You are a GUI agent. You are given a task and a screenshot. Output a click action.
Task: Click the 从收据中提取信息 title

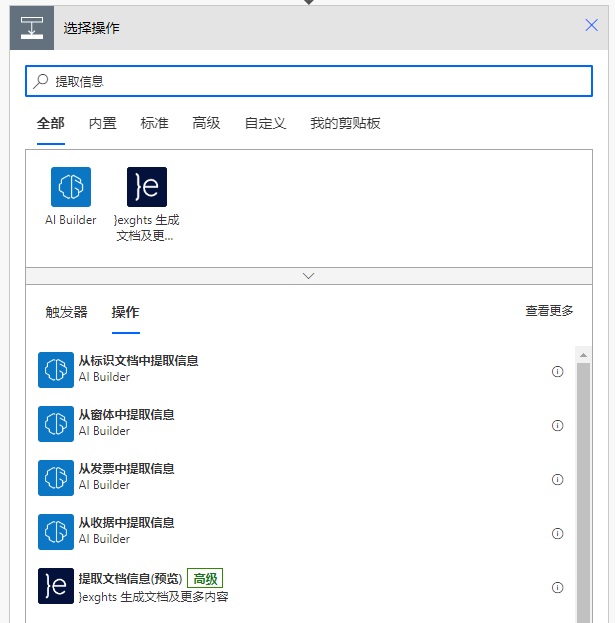tap(127, 523)
